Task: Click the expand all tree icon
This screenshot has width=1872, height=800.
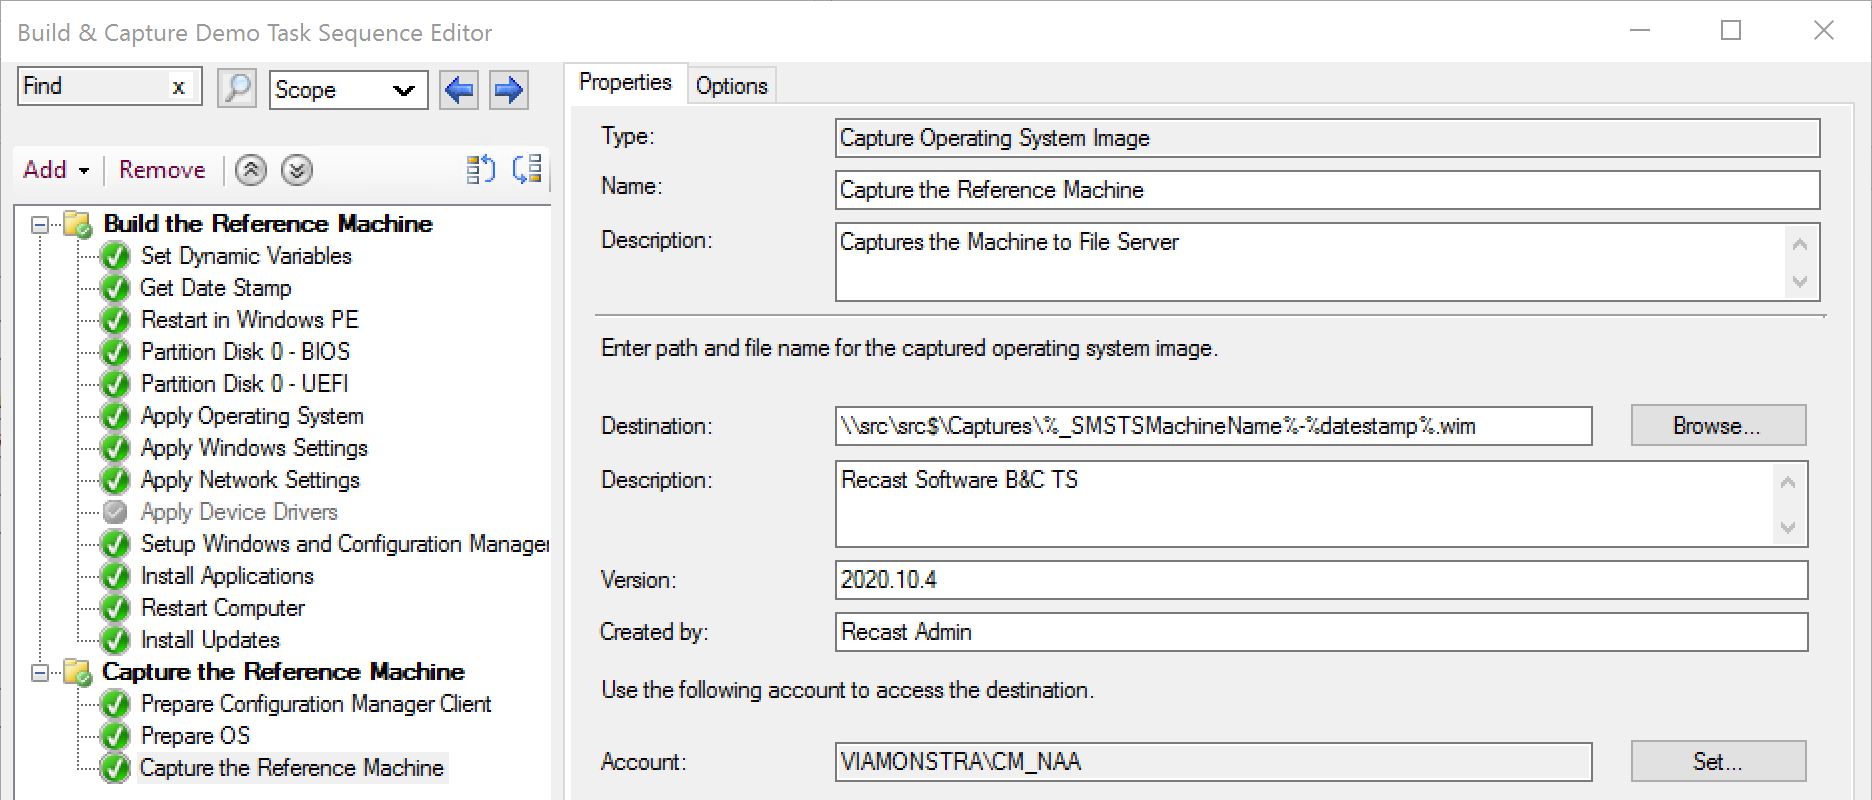Action: click(481, 170)
